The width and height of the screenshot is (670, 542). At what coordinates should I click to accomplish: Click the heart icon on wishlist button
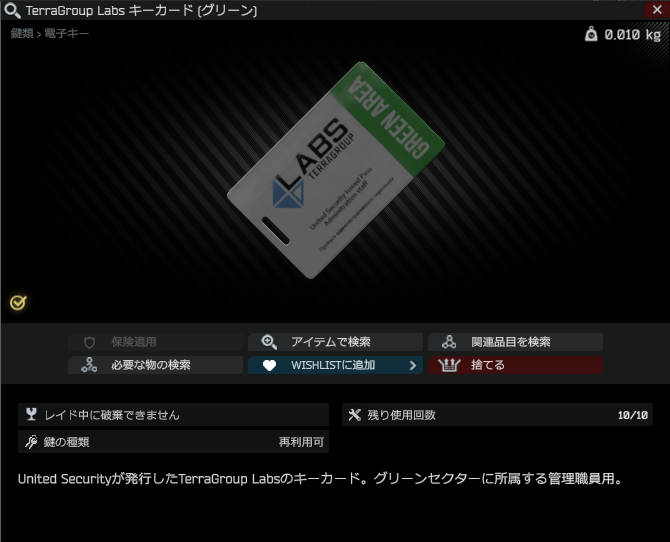pyautogui.click(x=269, y=365)
